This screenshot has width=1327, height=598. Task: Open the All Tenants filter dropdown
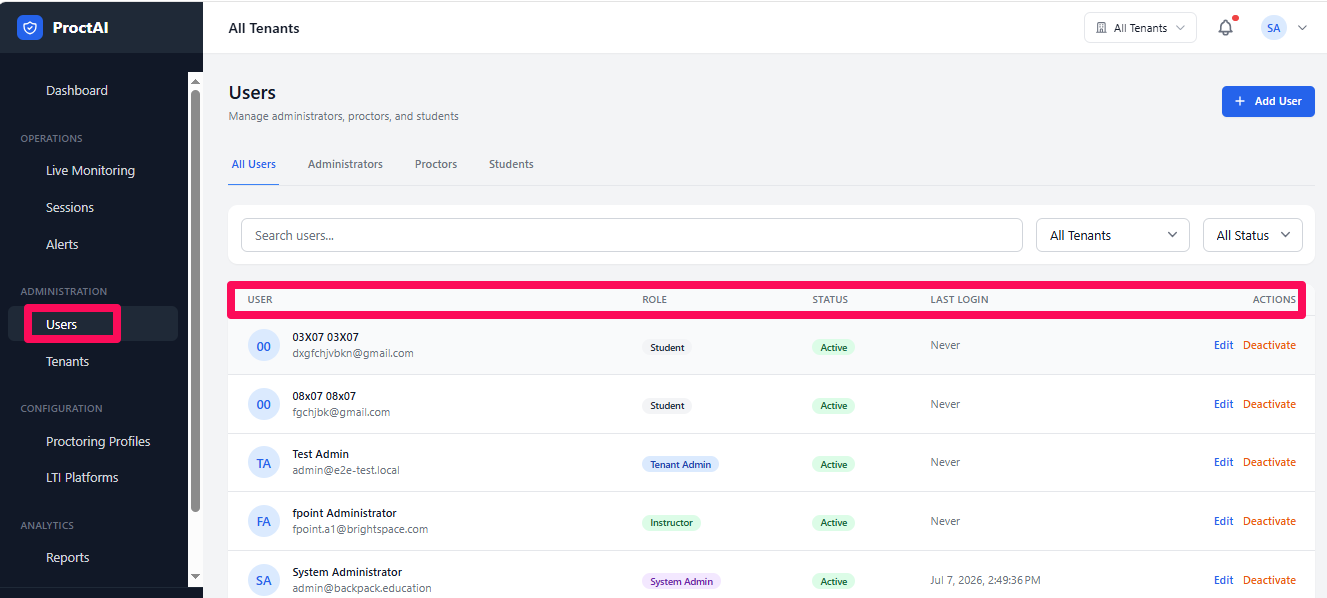(1113, 235)
